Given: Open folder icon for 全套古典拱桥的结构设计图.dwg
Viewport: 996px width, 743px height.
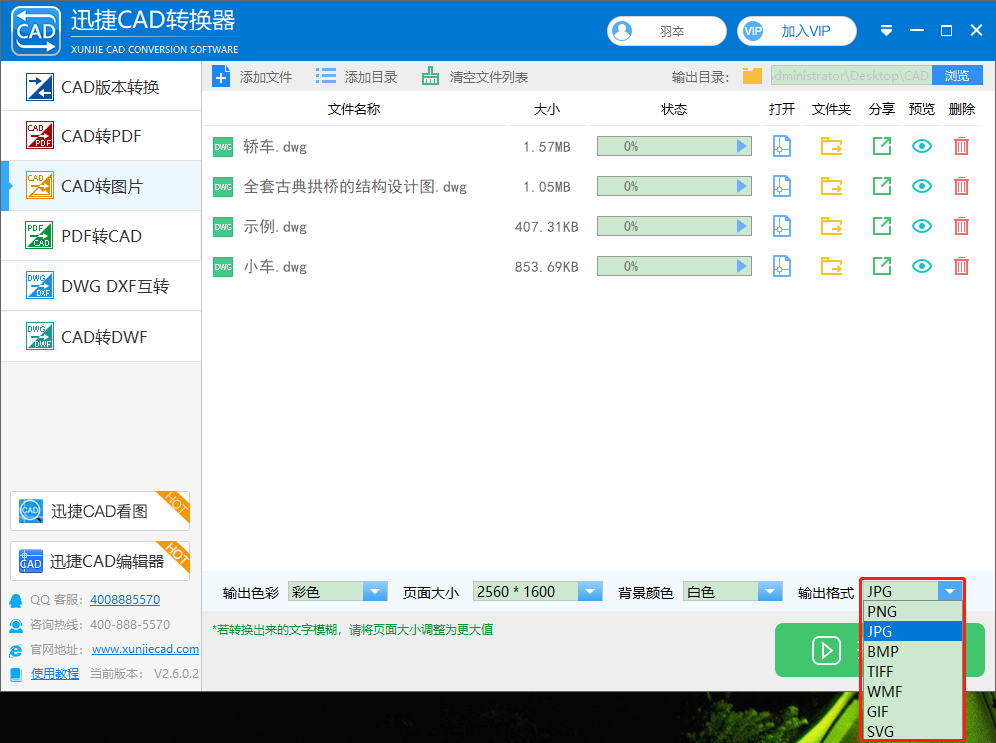Looking at the screenshot, I should [831, 187].
